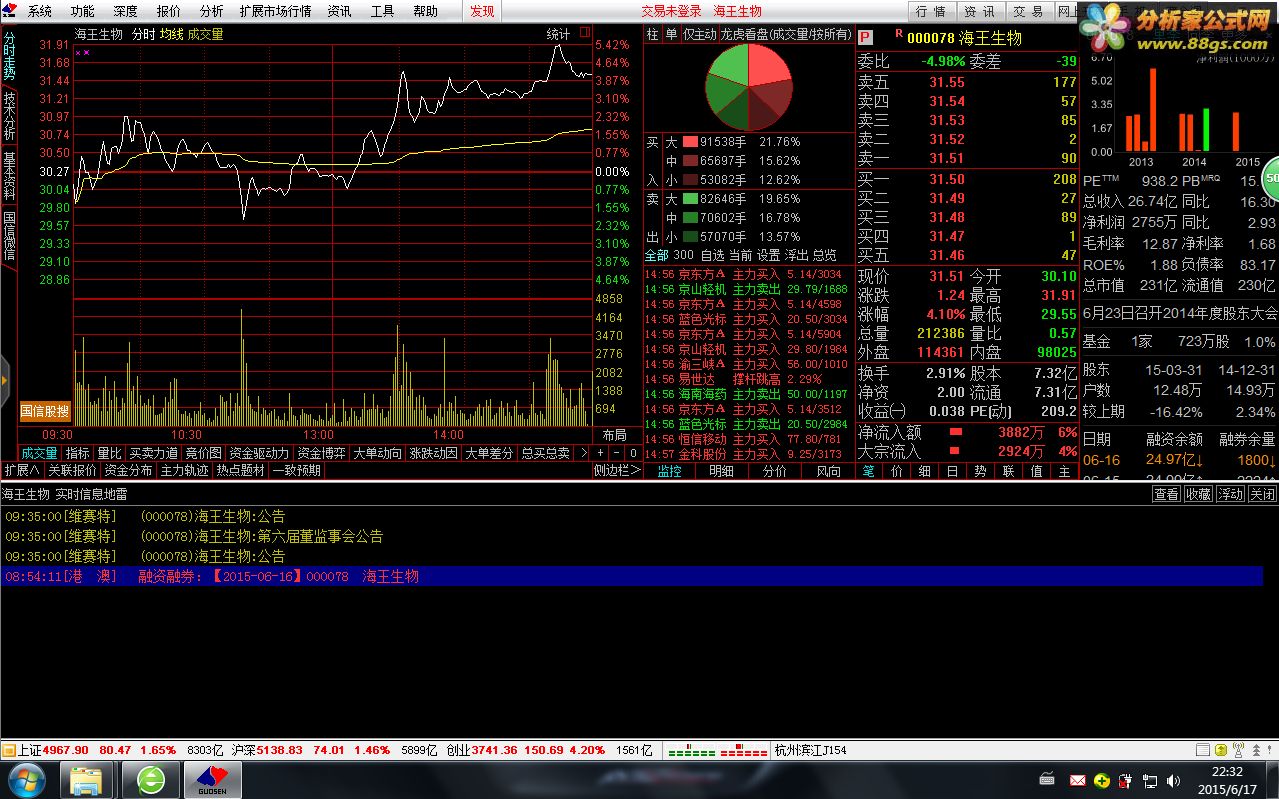
Task: Select the 监控 tab
Action: [x=669, y=471]
